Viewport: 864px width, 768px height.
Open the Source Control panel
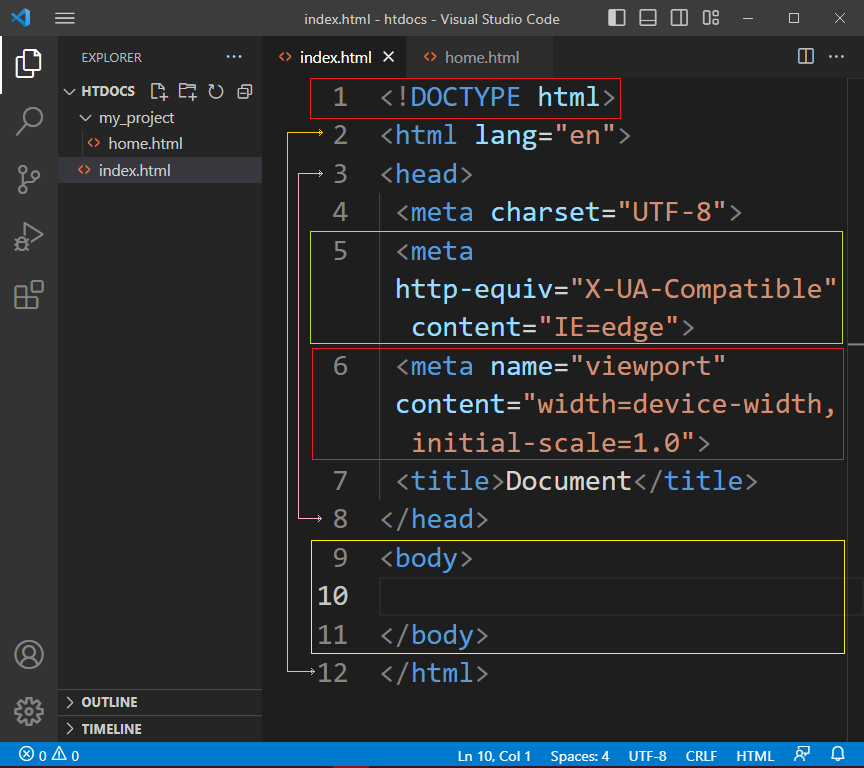coord(29,179)
